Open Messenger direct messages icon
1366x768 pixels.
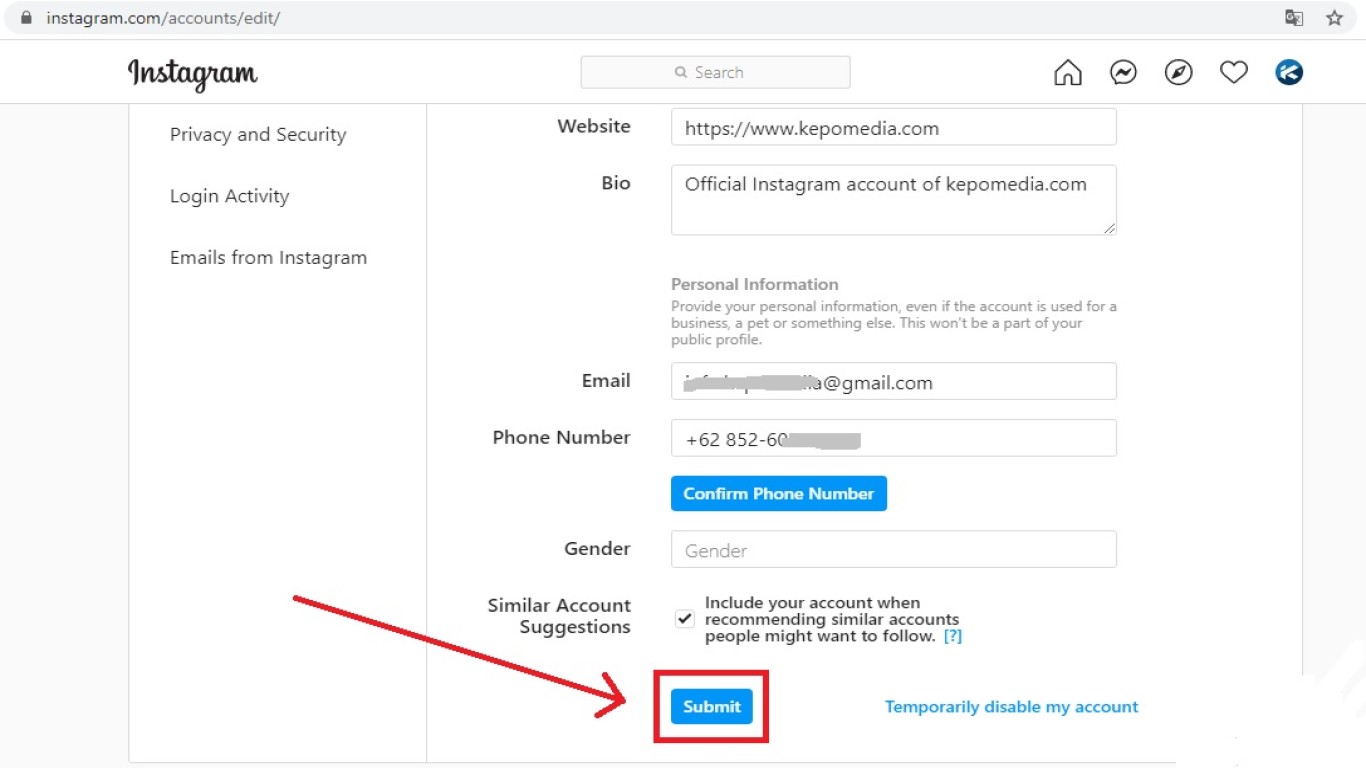pyautogui.click(x=1123, y=73)
